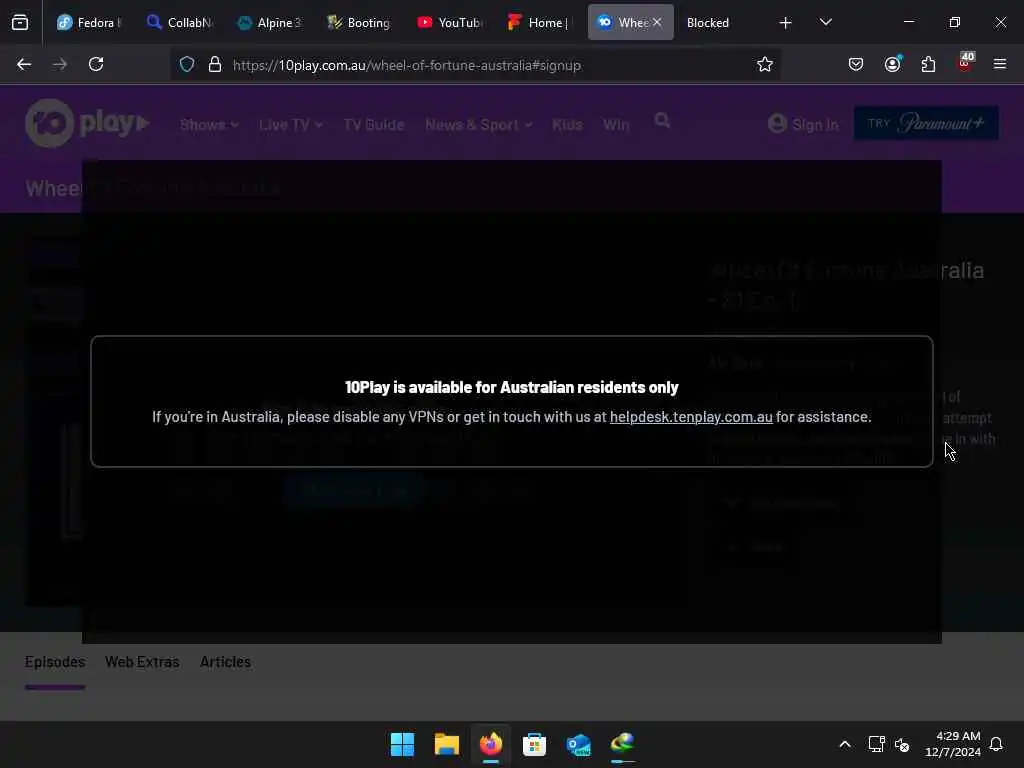
Task: Select the Episodes tab
Action: 55,662
